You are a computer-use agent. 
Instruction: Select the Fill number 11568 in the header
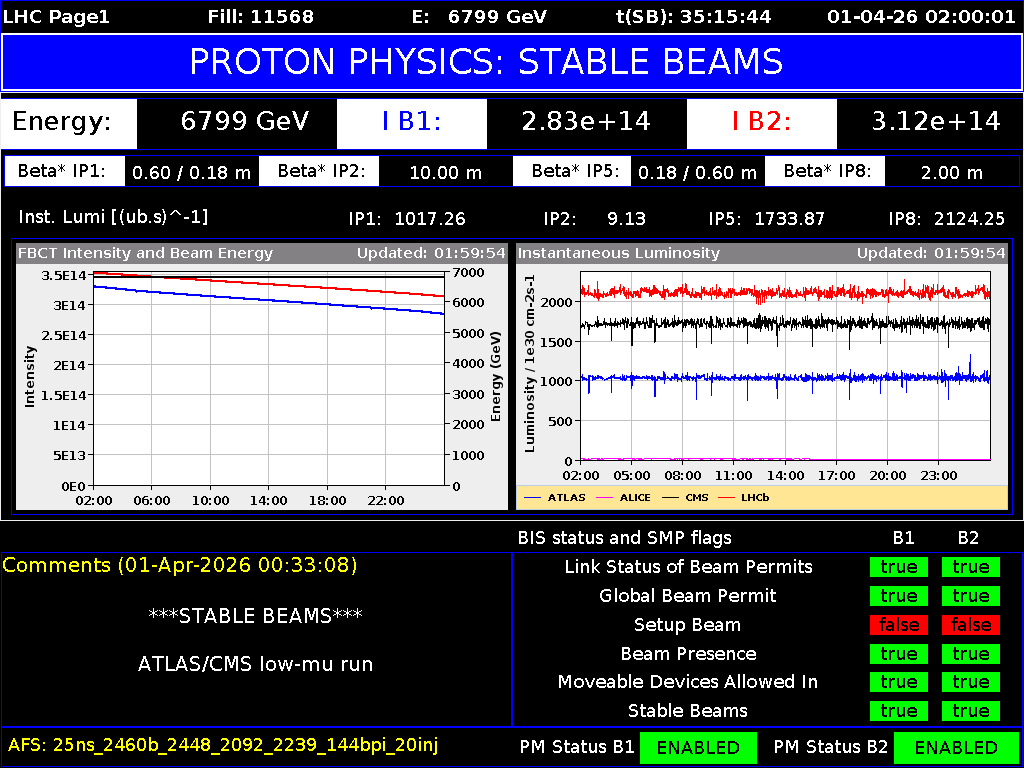262,16
